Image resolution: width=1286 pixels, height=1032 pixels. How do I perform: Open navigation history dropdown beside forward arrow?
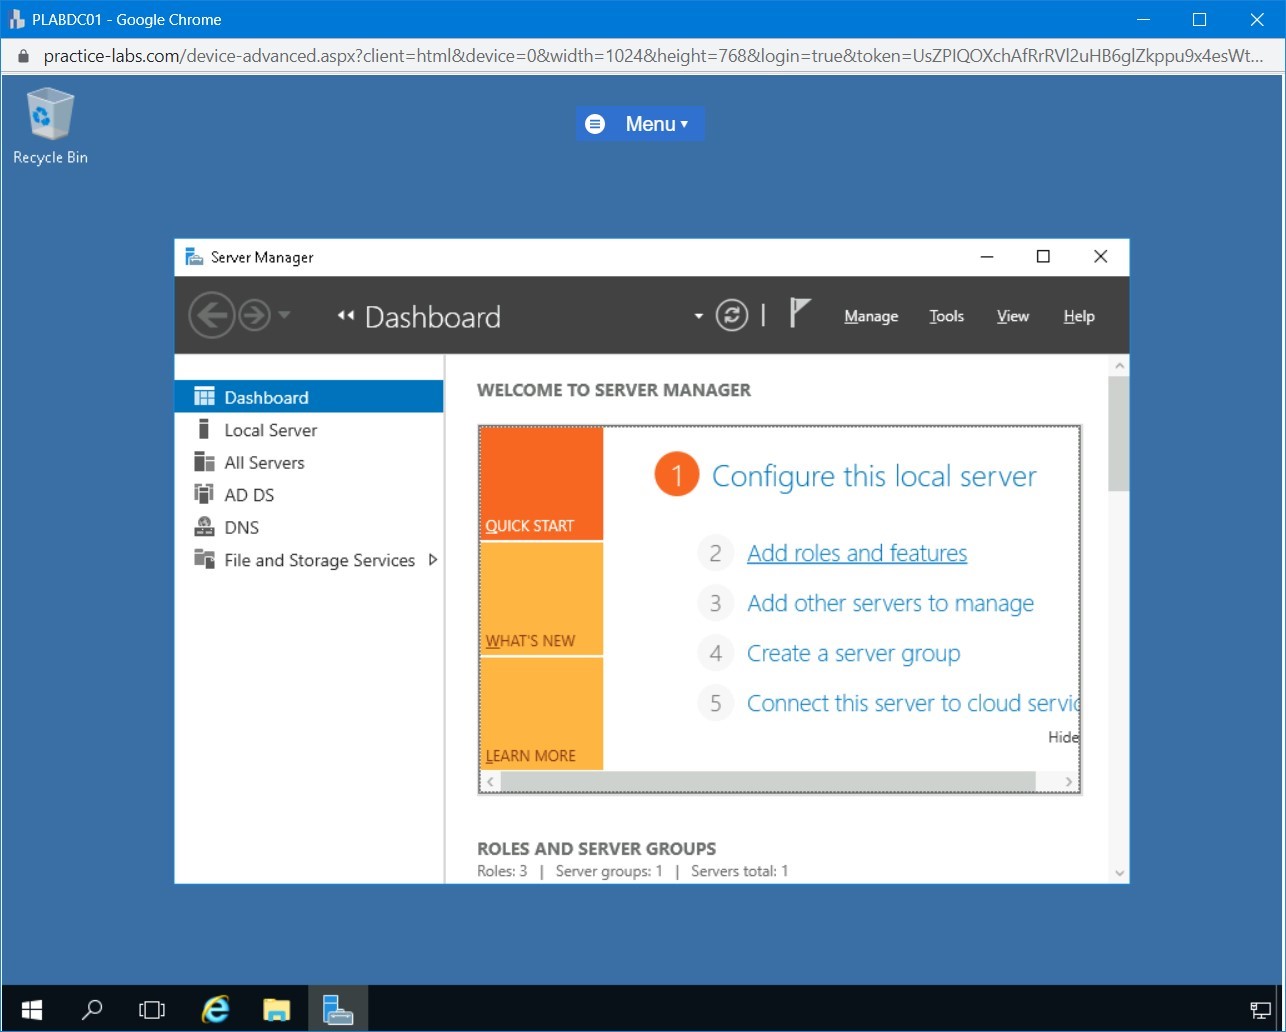284,315
